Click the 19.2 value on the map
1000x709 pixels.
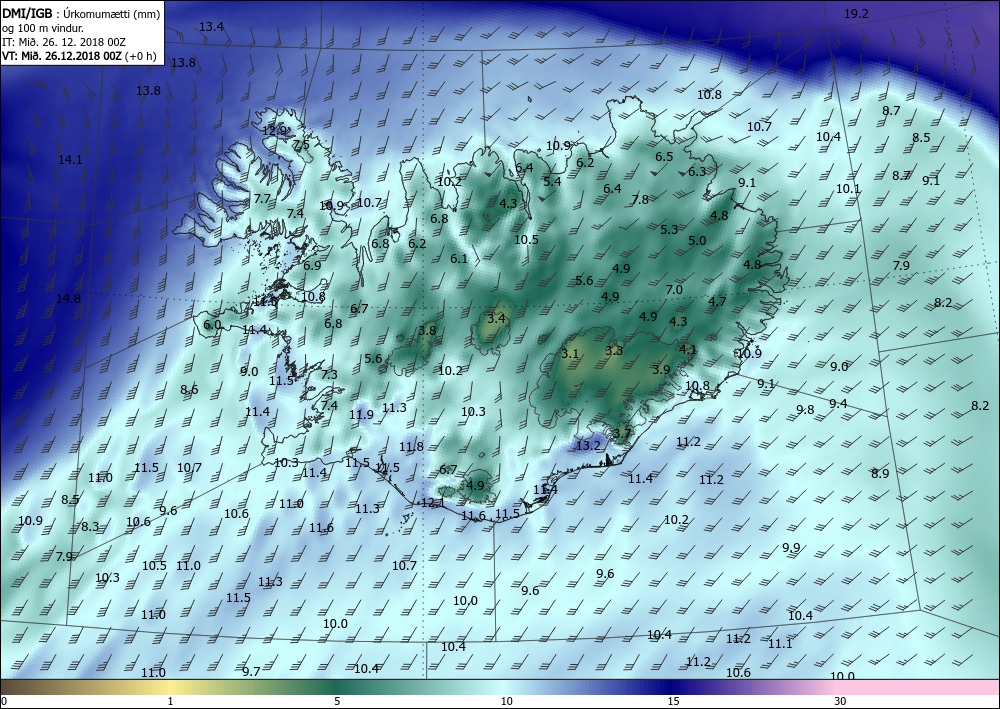click(856, 13)
